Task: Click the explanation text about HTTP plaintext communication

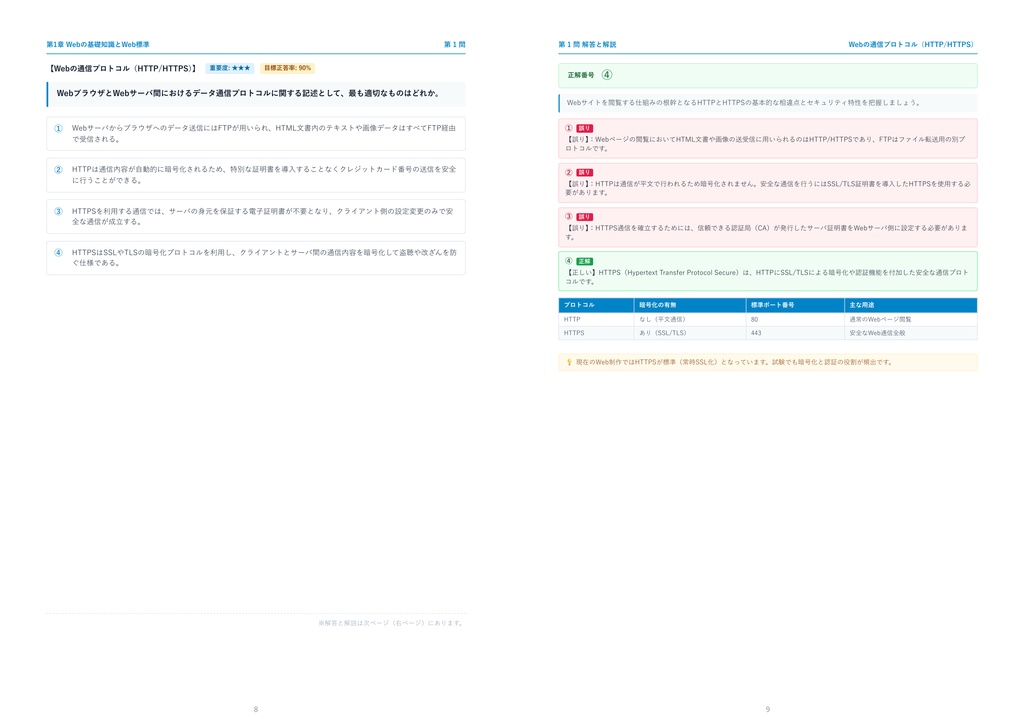Action: (x=767, y=188)
